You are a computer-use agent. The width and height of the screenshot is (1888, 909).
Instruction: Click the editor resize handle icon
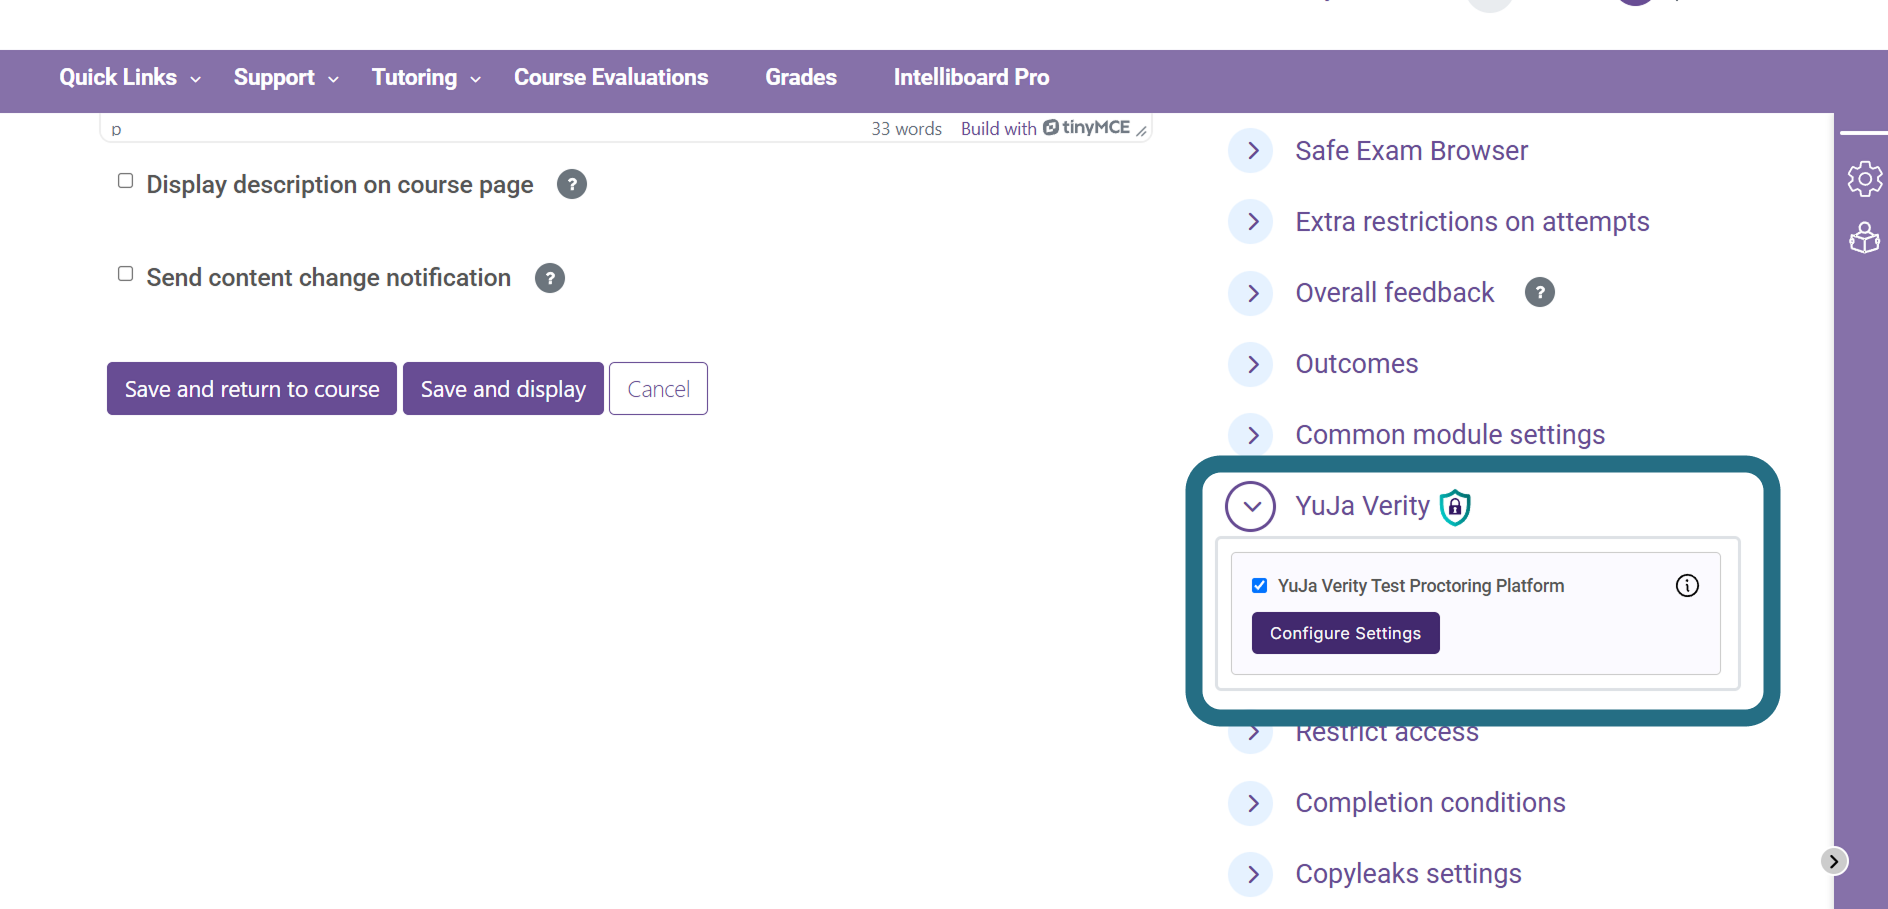pos(1141,131)
